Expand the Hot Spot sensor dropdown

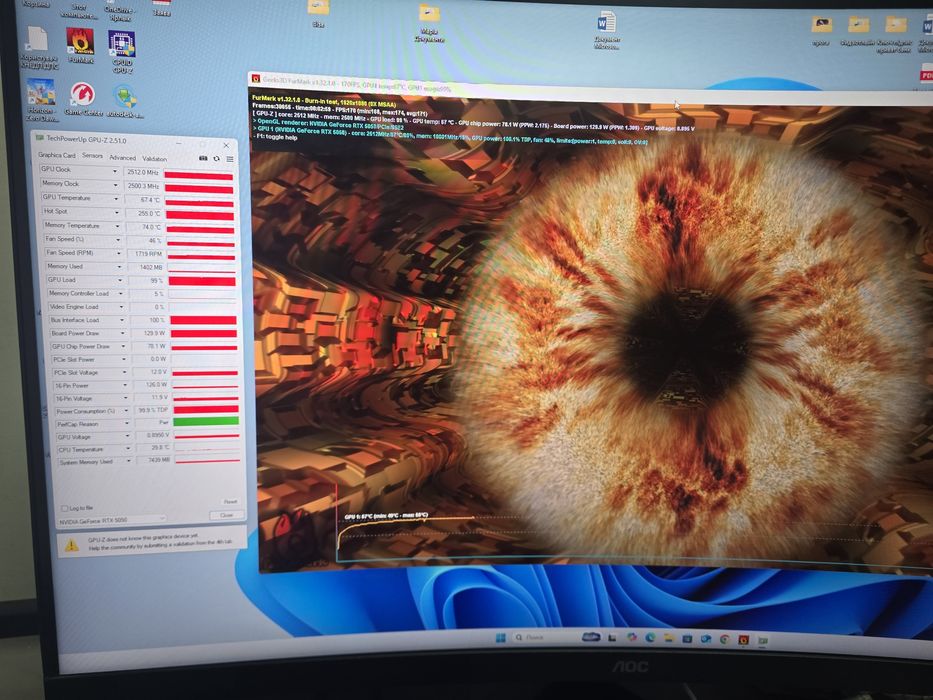point(116,212)
